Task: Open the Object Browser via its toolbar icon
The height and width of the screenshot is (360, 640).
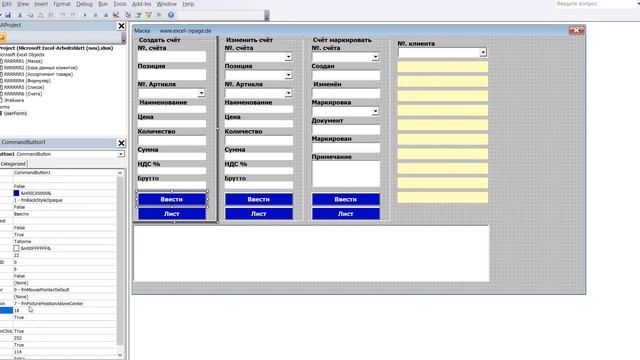Action: (149, 15)
